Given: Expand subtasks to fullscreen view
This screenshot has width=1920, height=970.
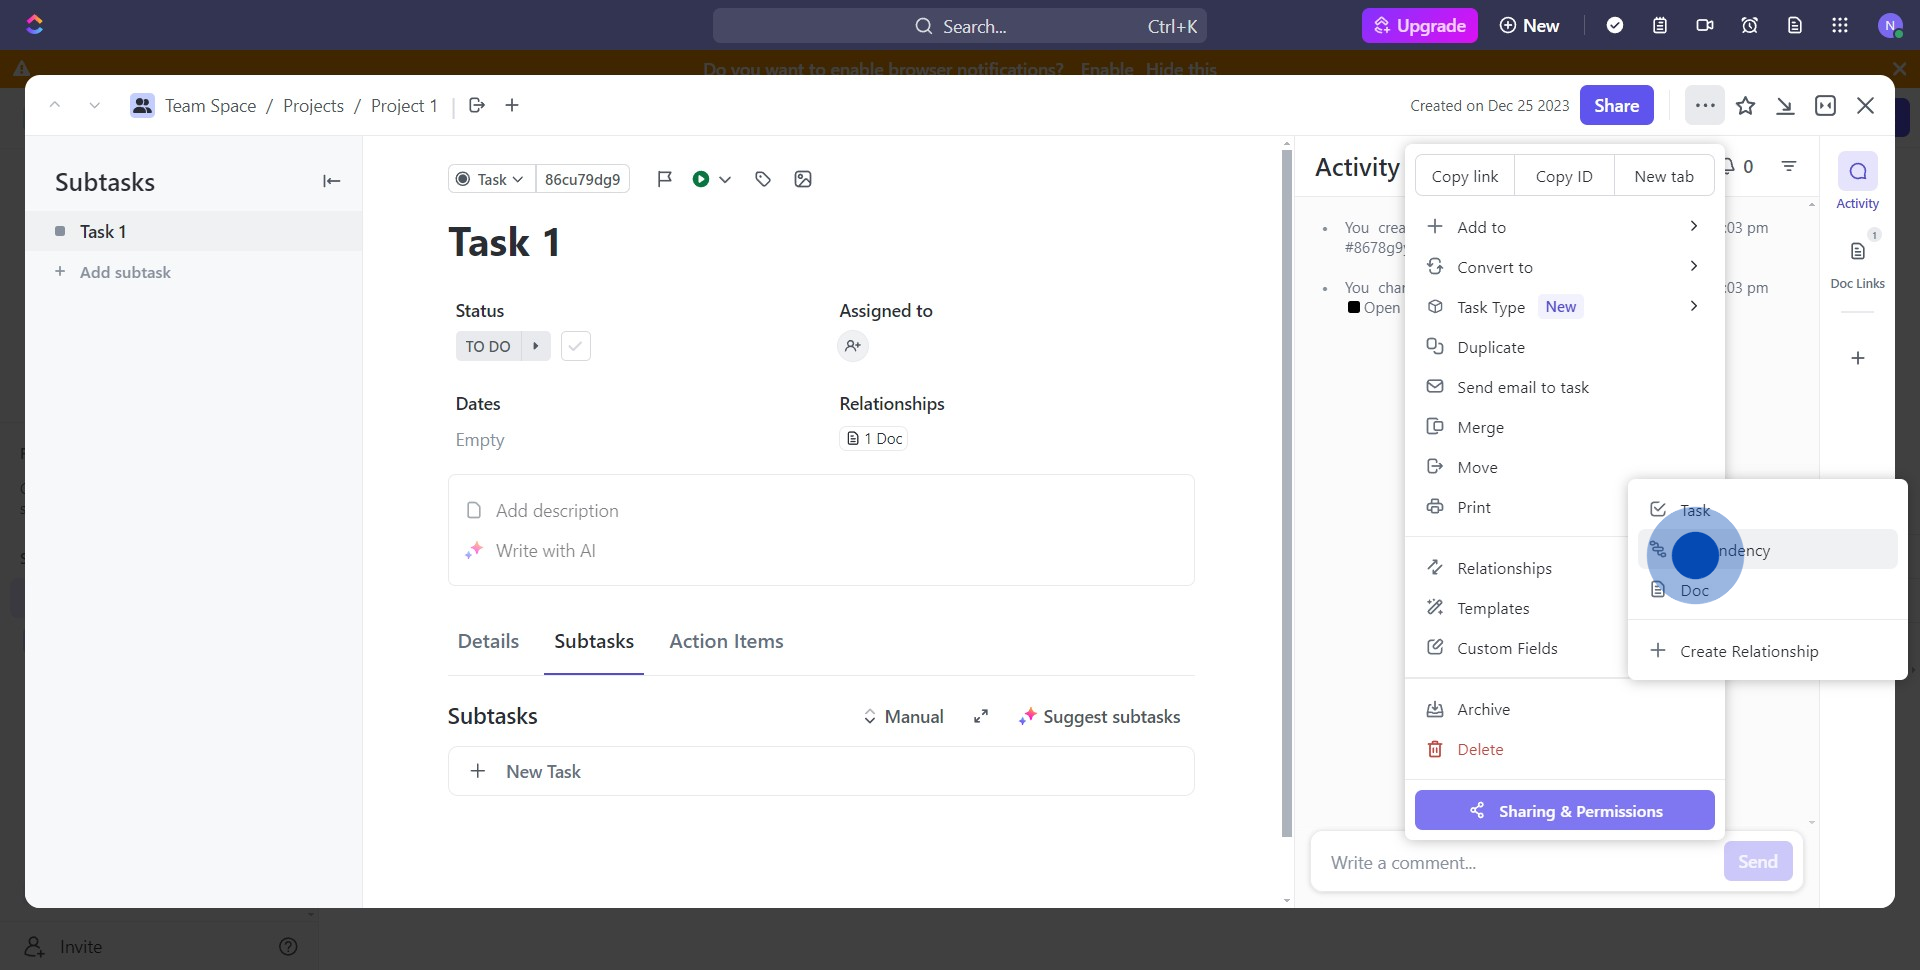Looking at the screenshot, I should (981, 717).
